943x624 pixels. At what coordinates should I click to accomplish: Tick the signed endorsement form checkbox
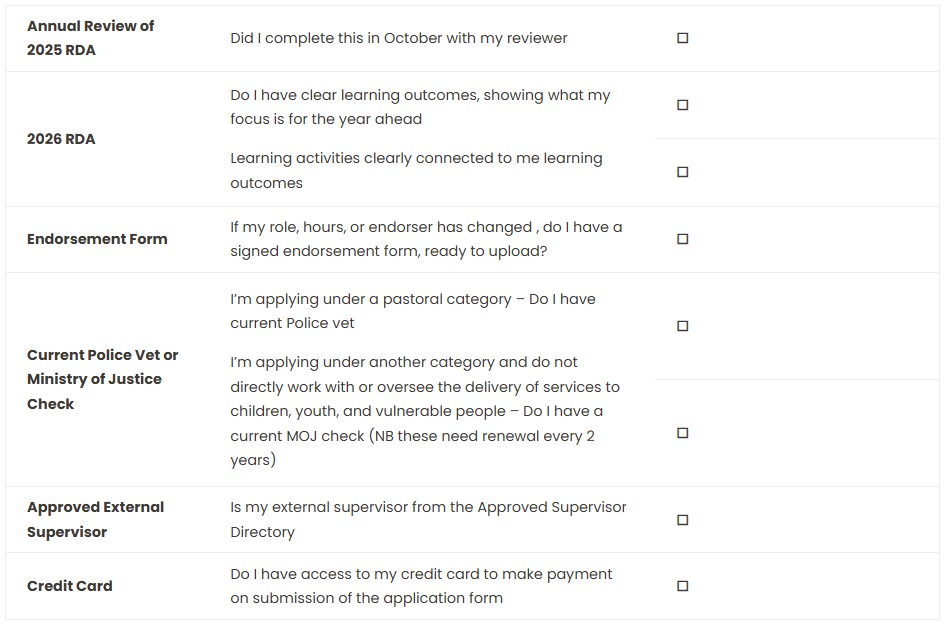tap(683, 239)
